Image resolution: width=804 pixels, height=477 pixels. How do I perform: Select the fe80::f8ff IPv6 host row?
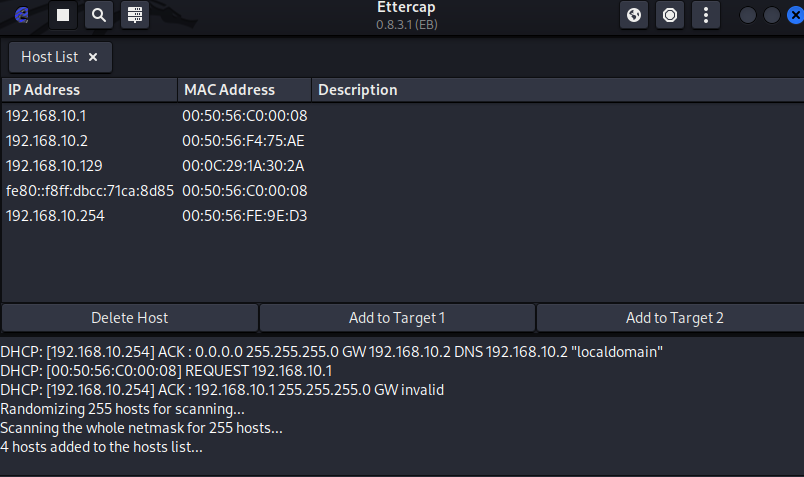click(403, 191)
